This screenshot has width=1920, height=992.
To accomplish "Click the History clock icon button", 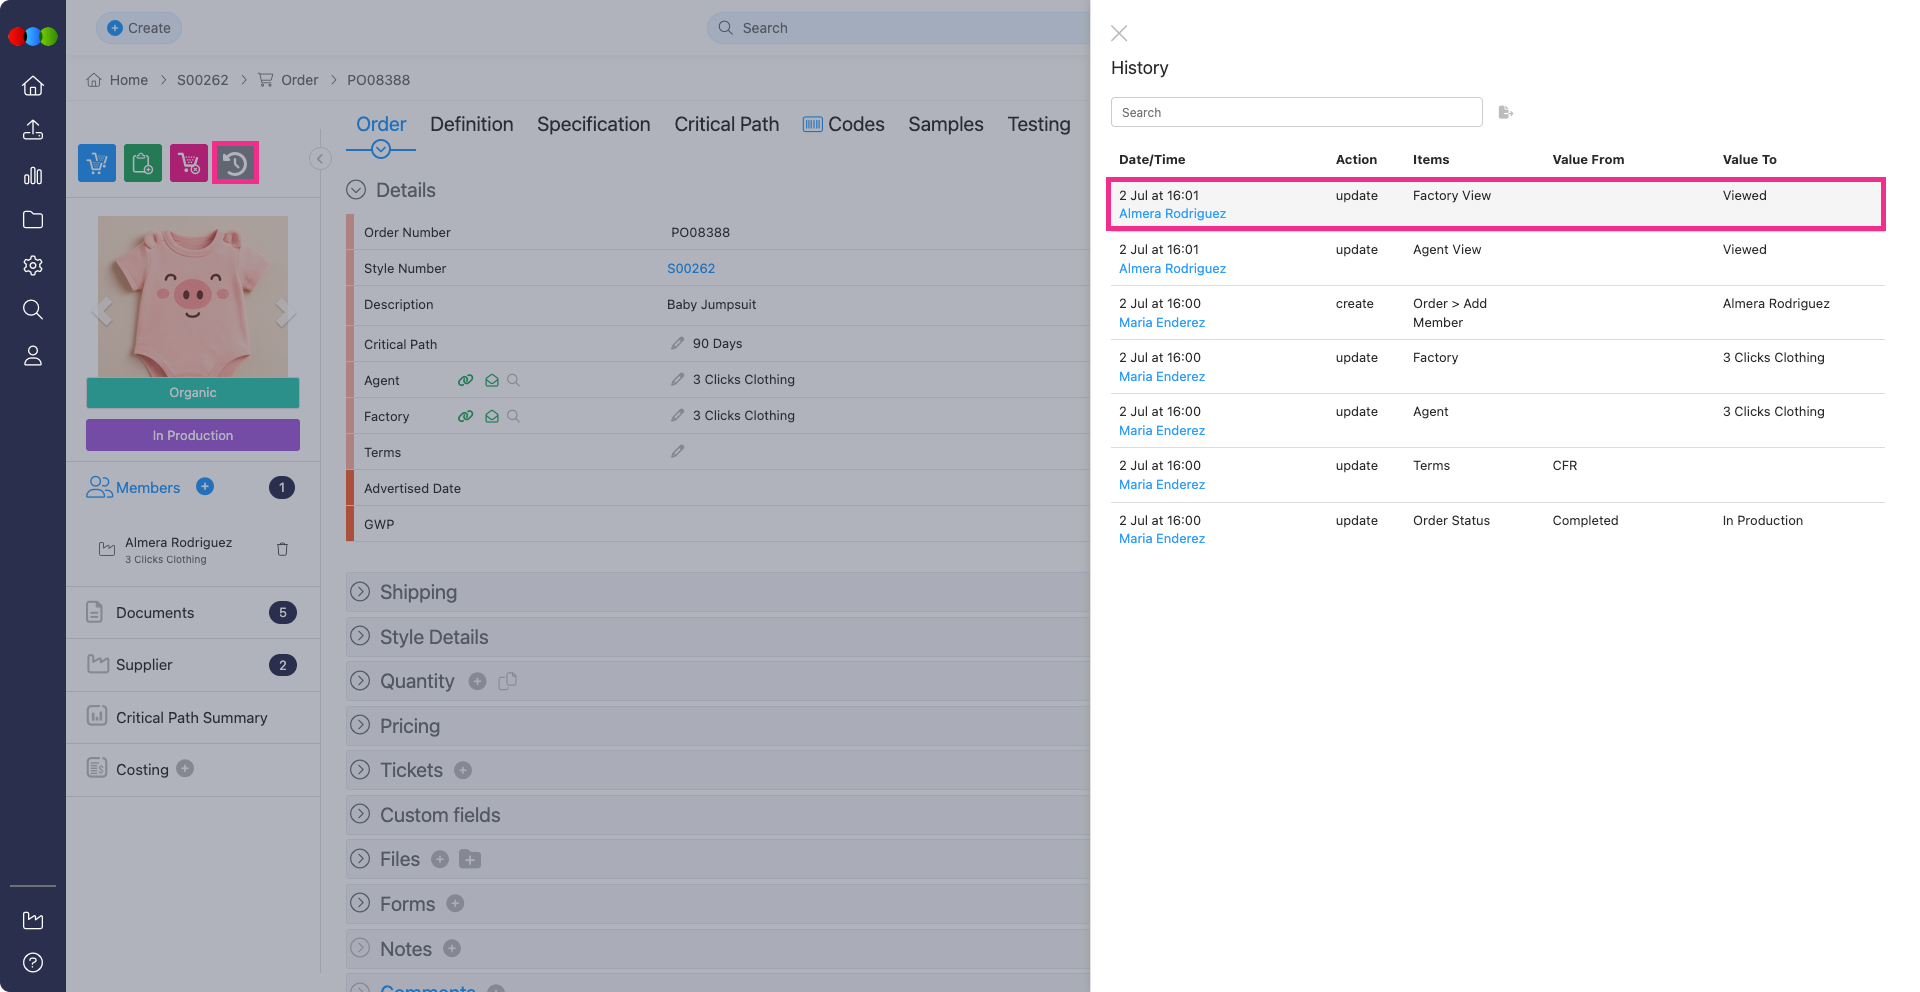I will [235, 163].
